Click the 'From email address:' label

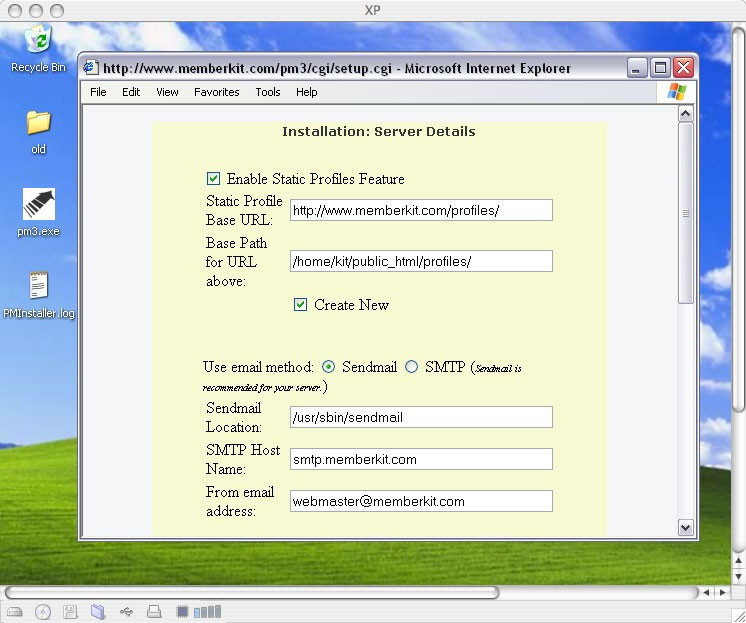[240, 501]
